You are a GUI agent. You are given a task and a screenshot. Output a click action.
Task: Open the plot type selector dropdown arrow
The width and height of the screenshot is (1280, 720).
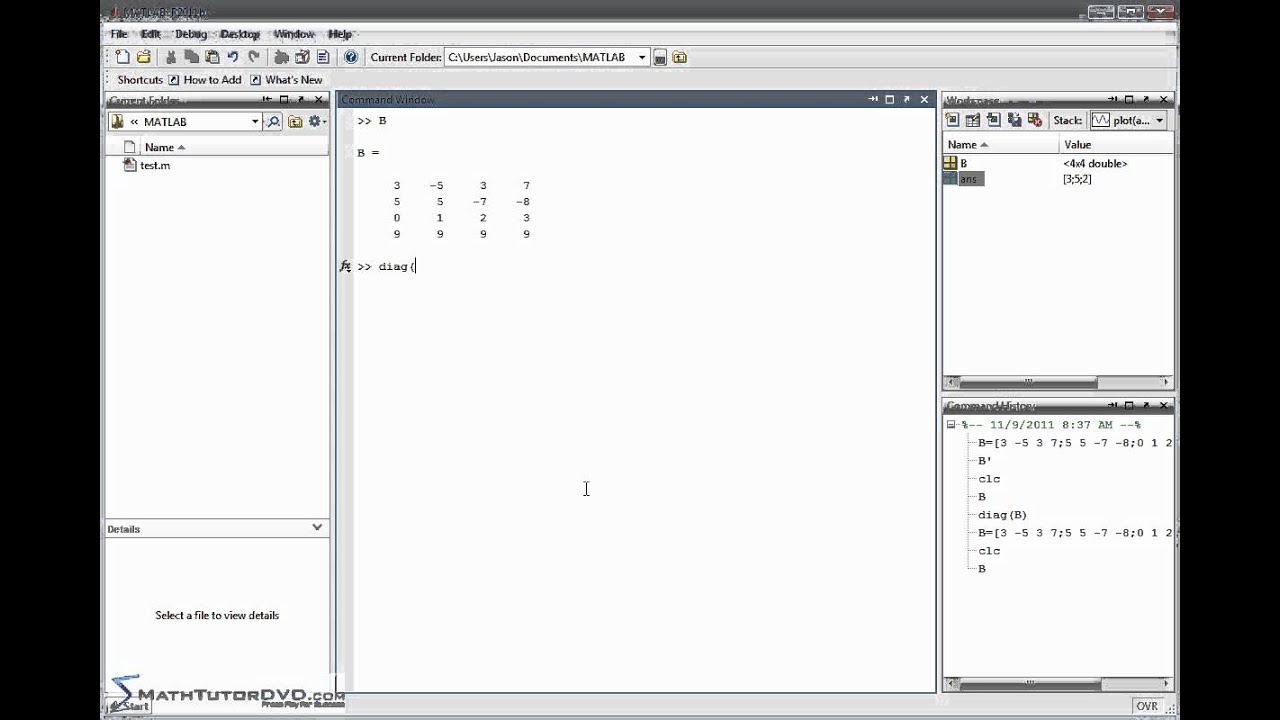tap(1160, 120)
